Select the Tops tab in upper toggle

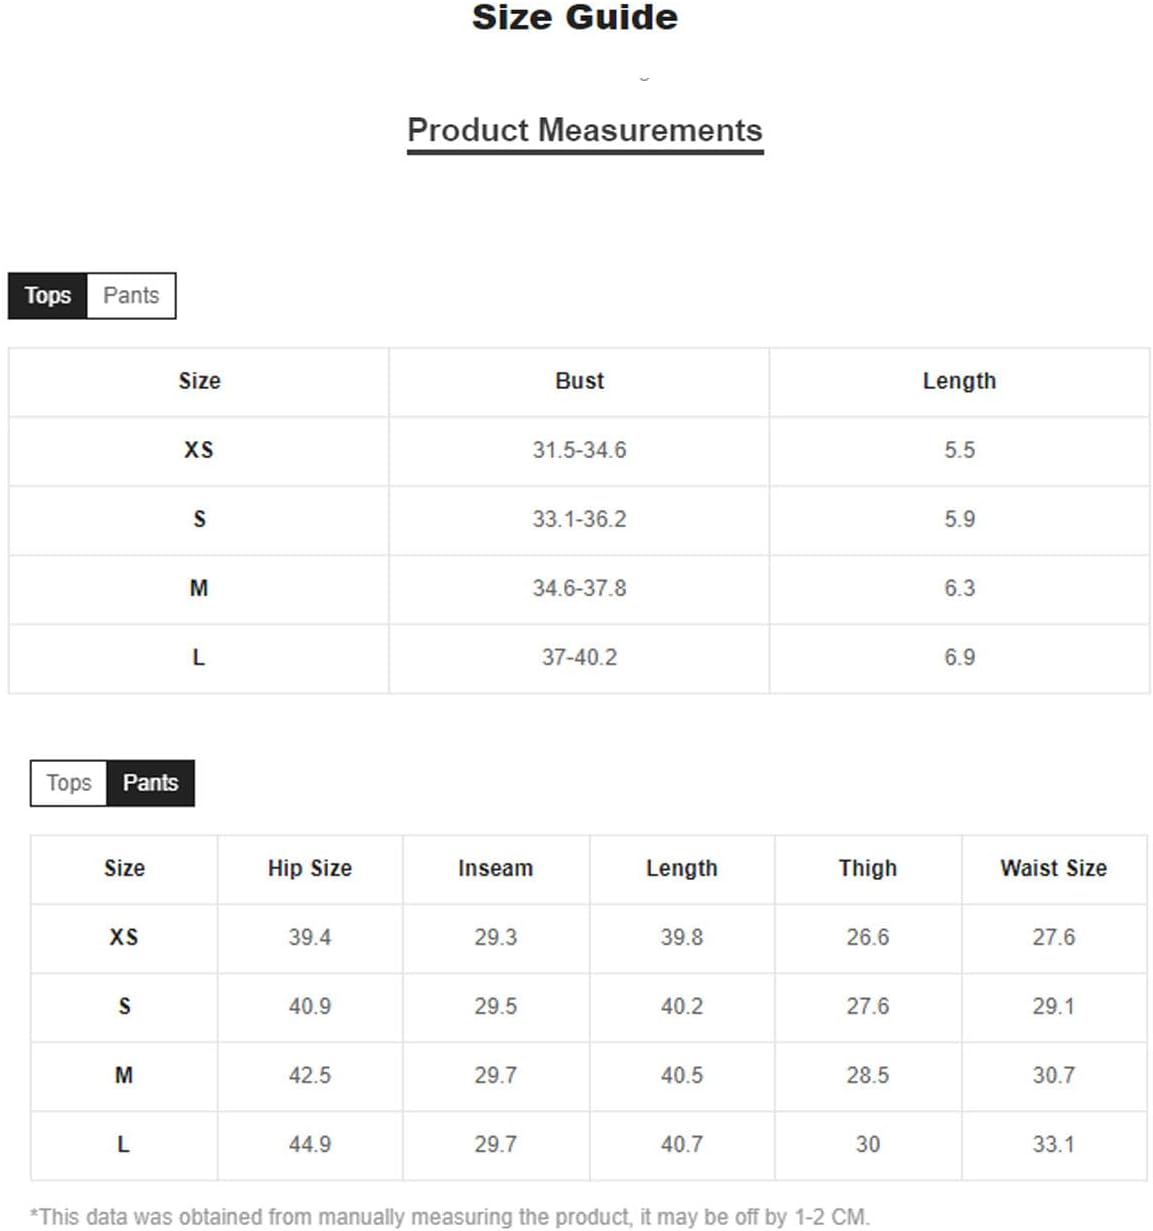(x=48, y=296)
